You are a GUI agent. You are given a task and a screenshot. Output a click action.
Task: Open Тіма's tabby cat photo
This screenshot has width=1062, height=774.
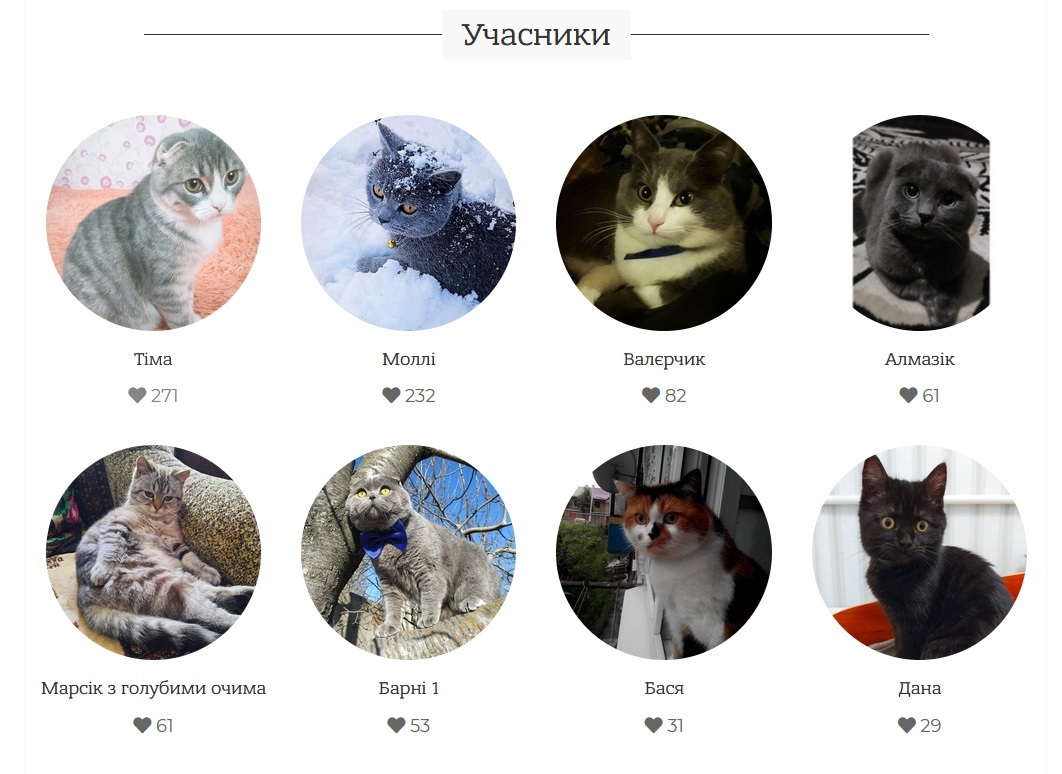[153, 223]
